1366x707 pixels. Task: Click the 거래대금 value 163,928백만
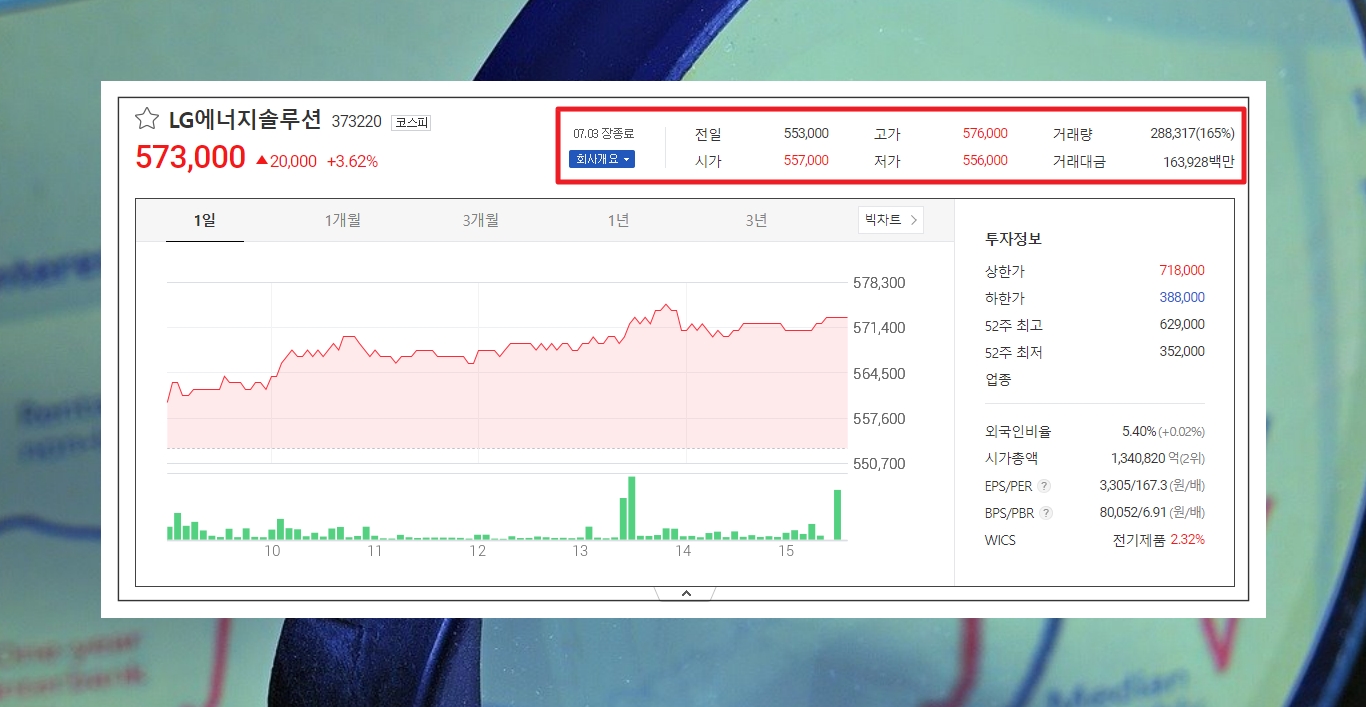[x=1199, y=161]
